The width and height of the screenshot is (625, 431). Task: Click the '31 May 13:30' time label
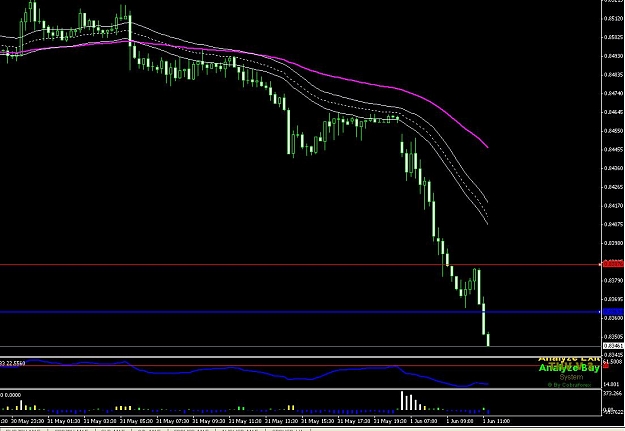tap(281, 421)
